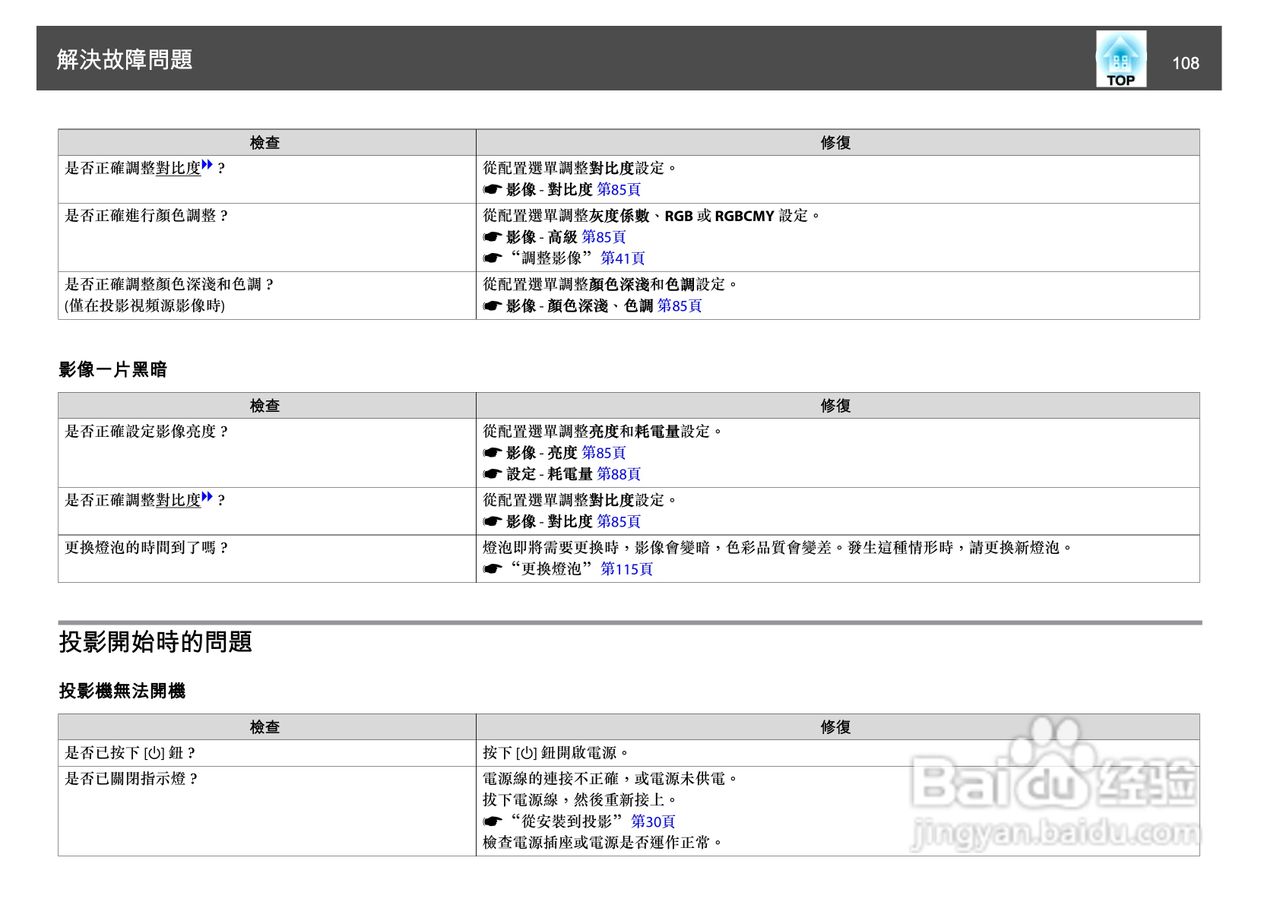Click the 投影開始時的問題 section heading
This screenshot has height=905, width=1280.
155,642
